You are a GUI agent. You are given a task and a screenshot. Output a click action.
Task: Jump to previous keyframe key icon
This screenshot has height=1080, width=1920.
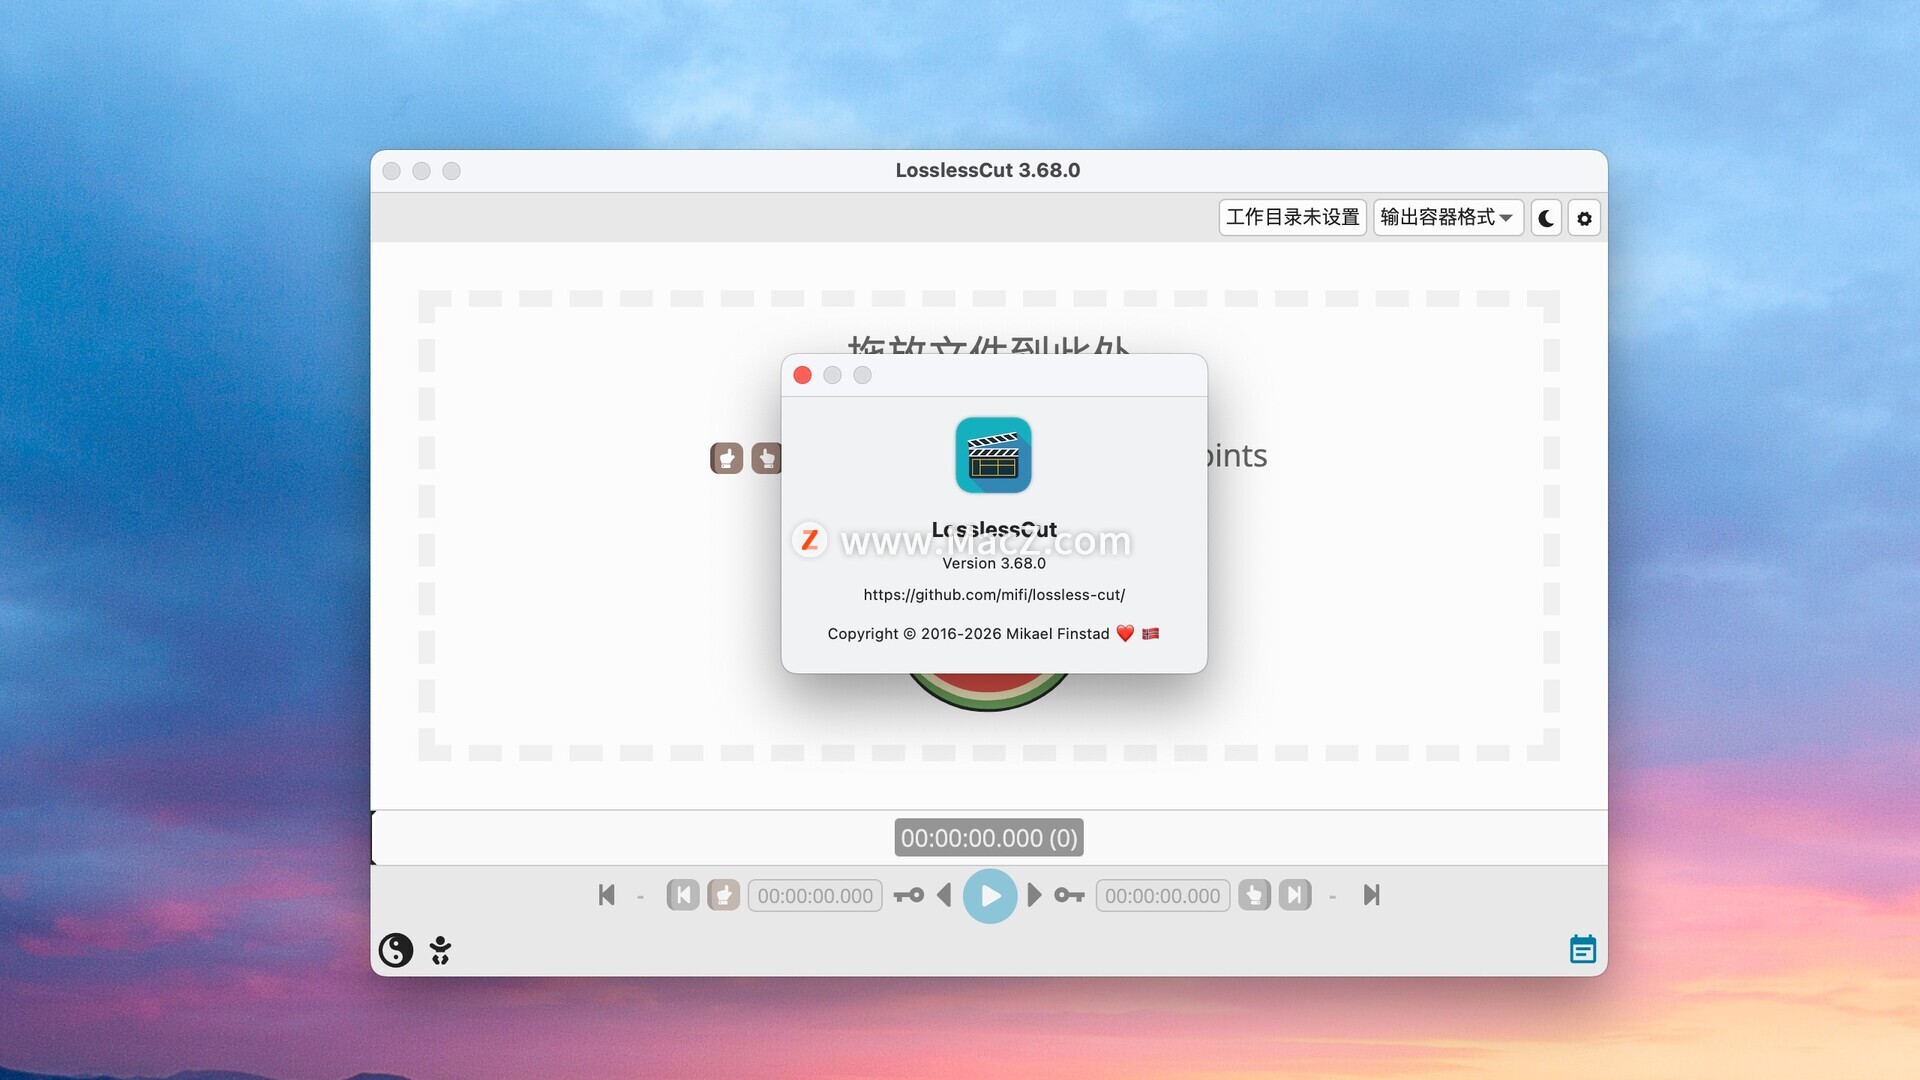point(908,895)
